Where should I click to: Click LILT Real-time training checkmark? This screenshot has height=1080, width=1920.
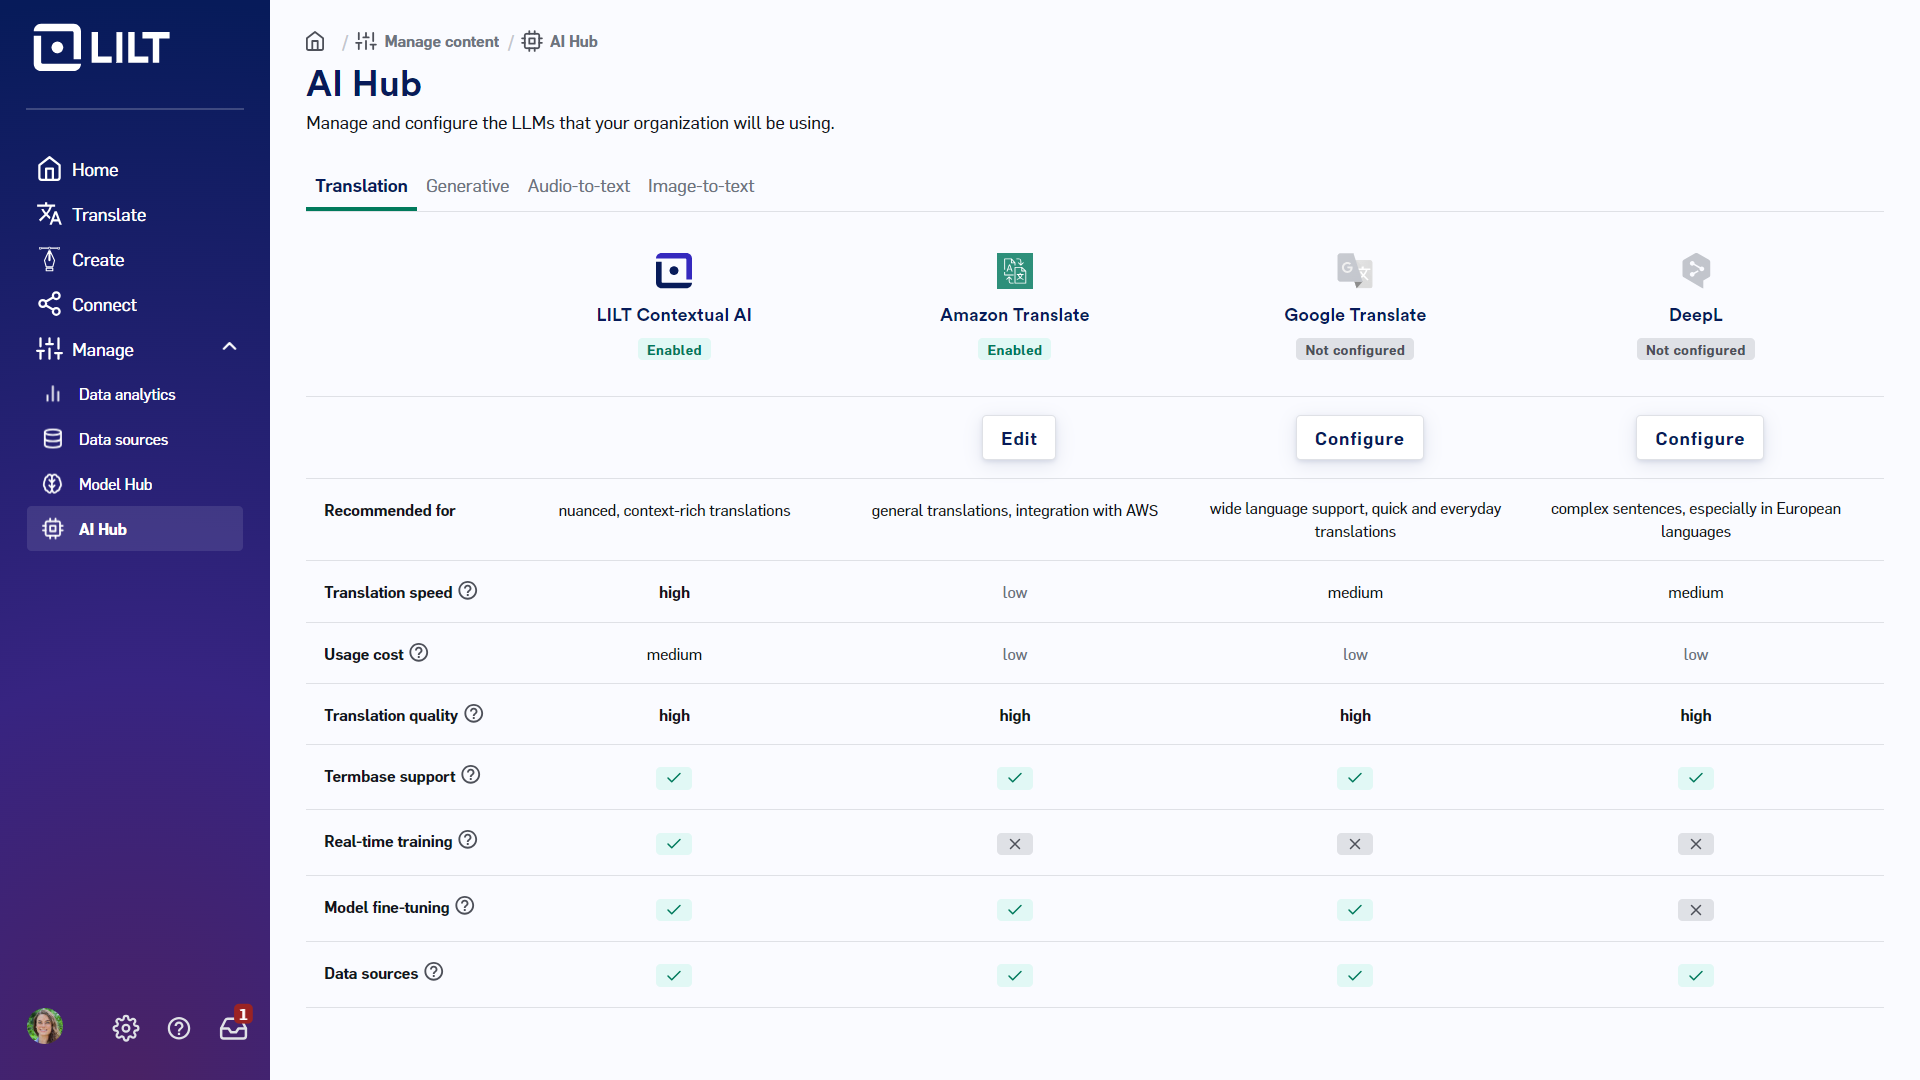click(674, 844)
